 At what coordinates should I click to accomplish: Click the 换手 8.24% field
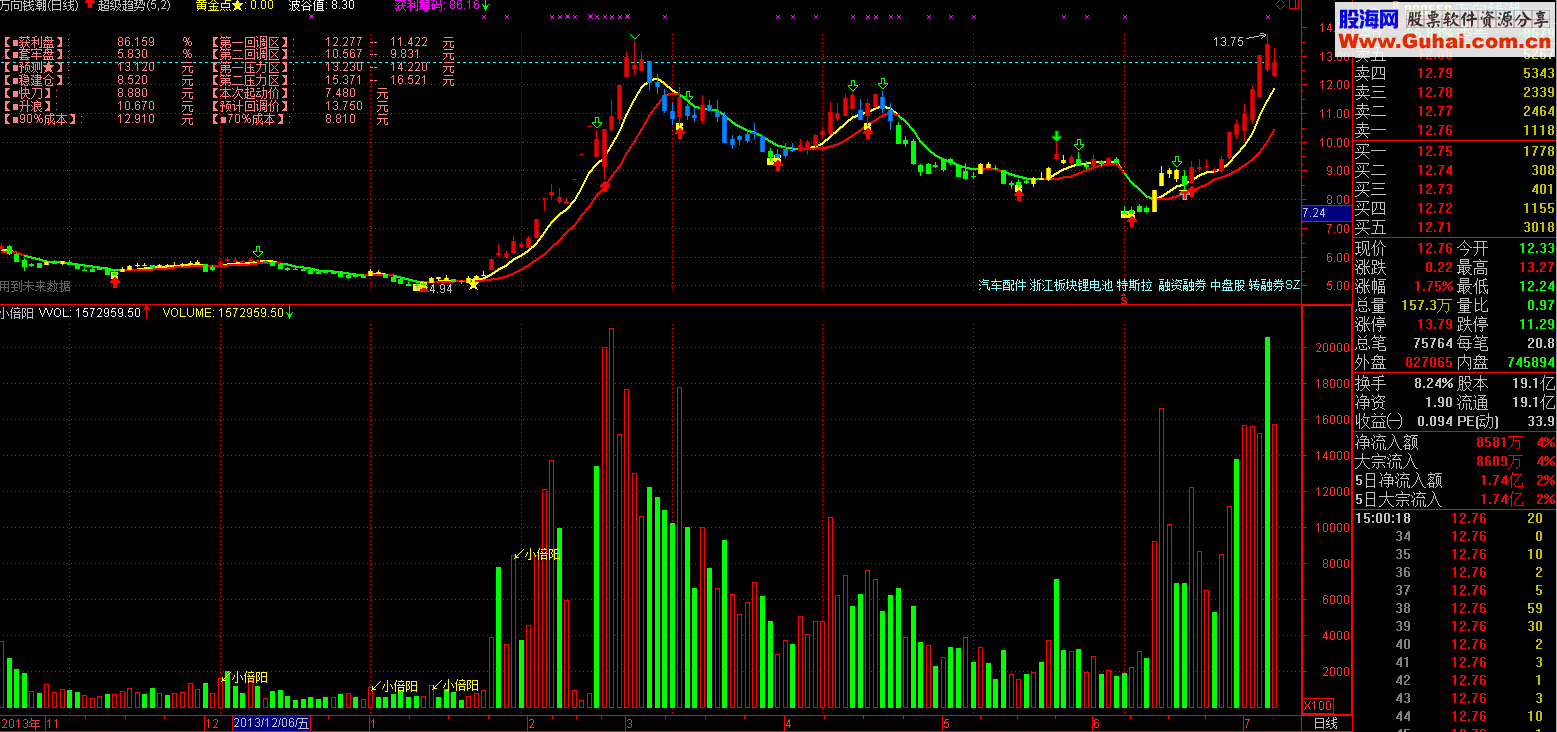tap(1404, 383)
